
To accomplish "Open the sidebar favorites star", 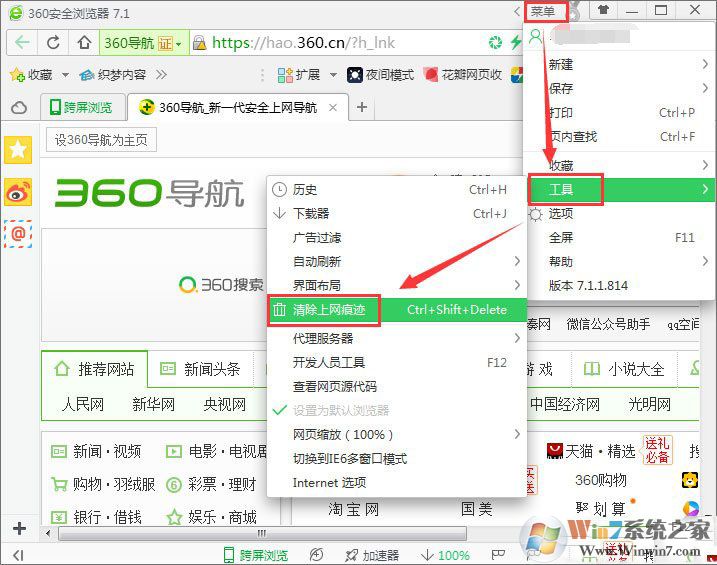I will pos(18,149).
